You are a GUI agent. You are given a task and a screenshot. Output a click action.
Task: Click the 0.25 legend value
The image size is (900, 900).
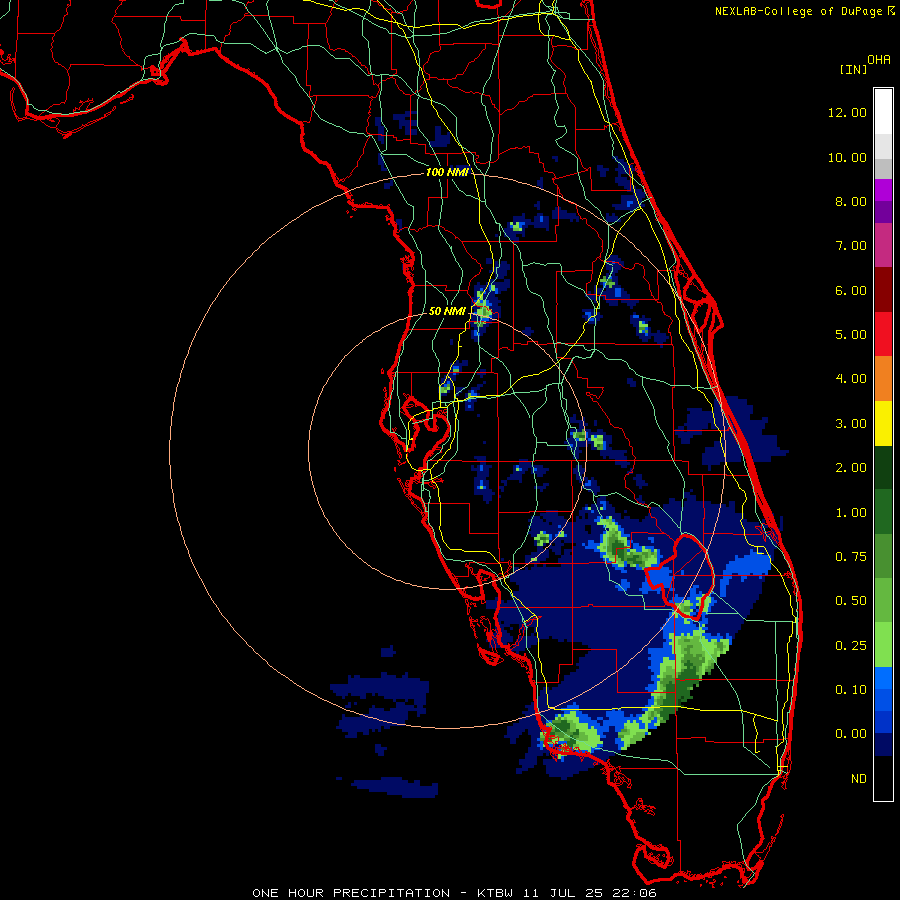[x=851, y=646]
